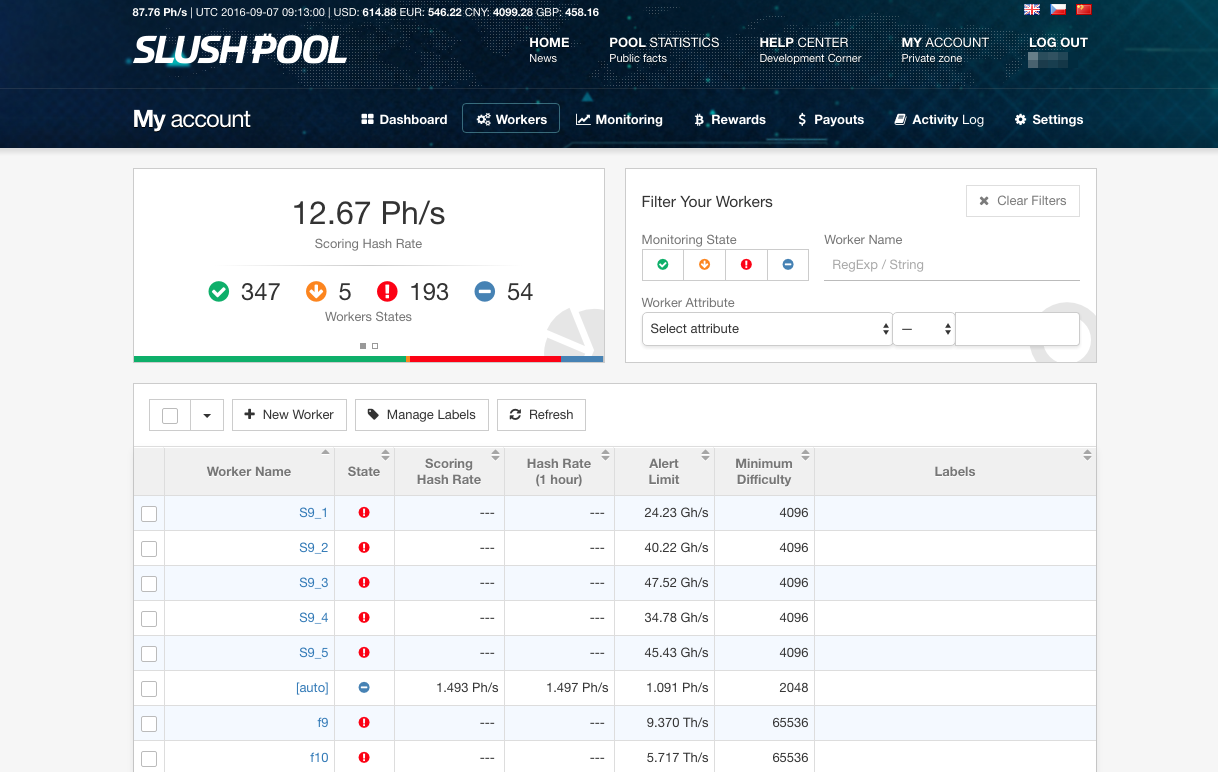Open the Pool Statistics menu
The width and height of the screenshot is (1218, 772).
(663, 42)
